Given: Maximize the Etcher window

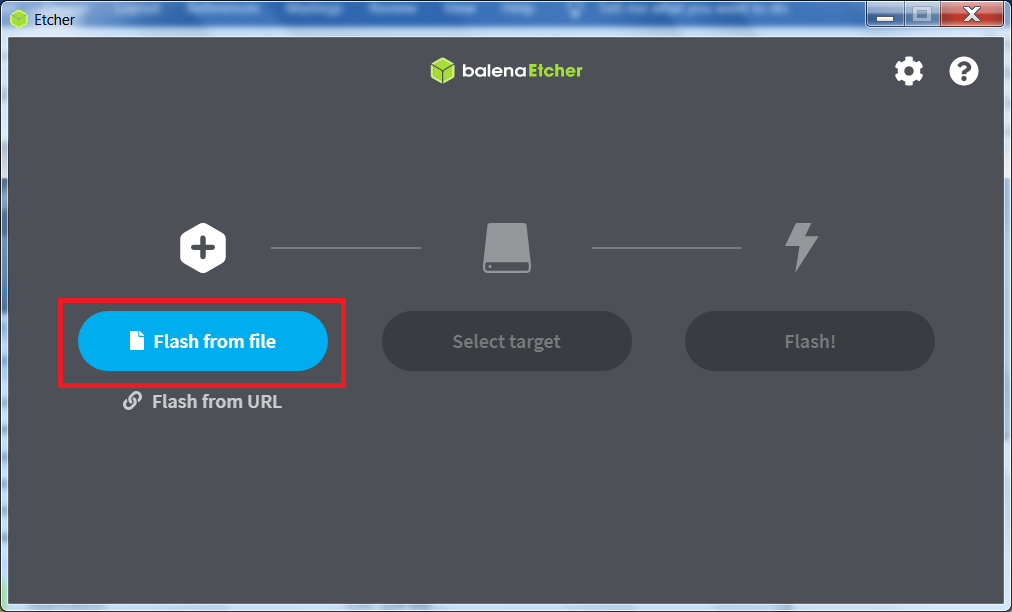Looking at the screenshot, I should [922, 14].
